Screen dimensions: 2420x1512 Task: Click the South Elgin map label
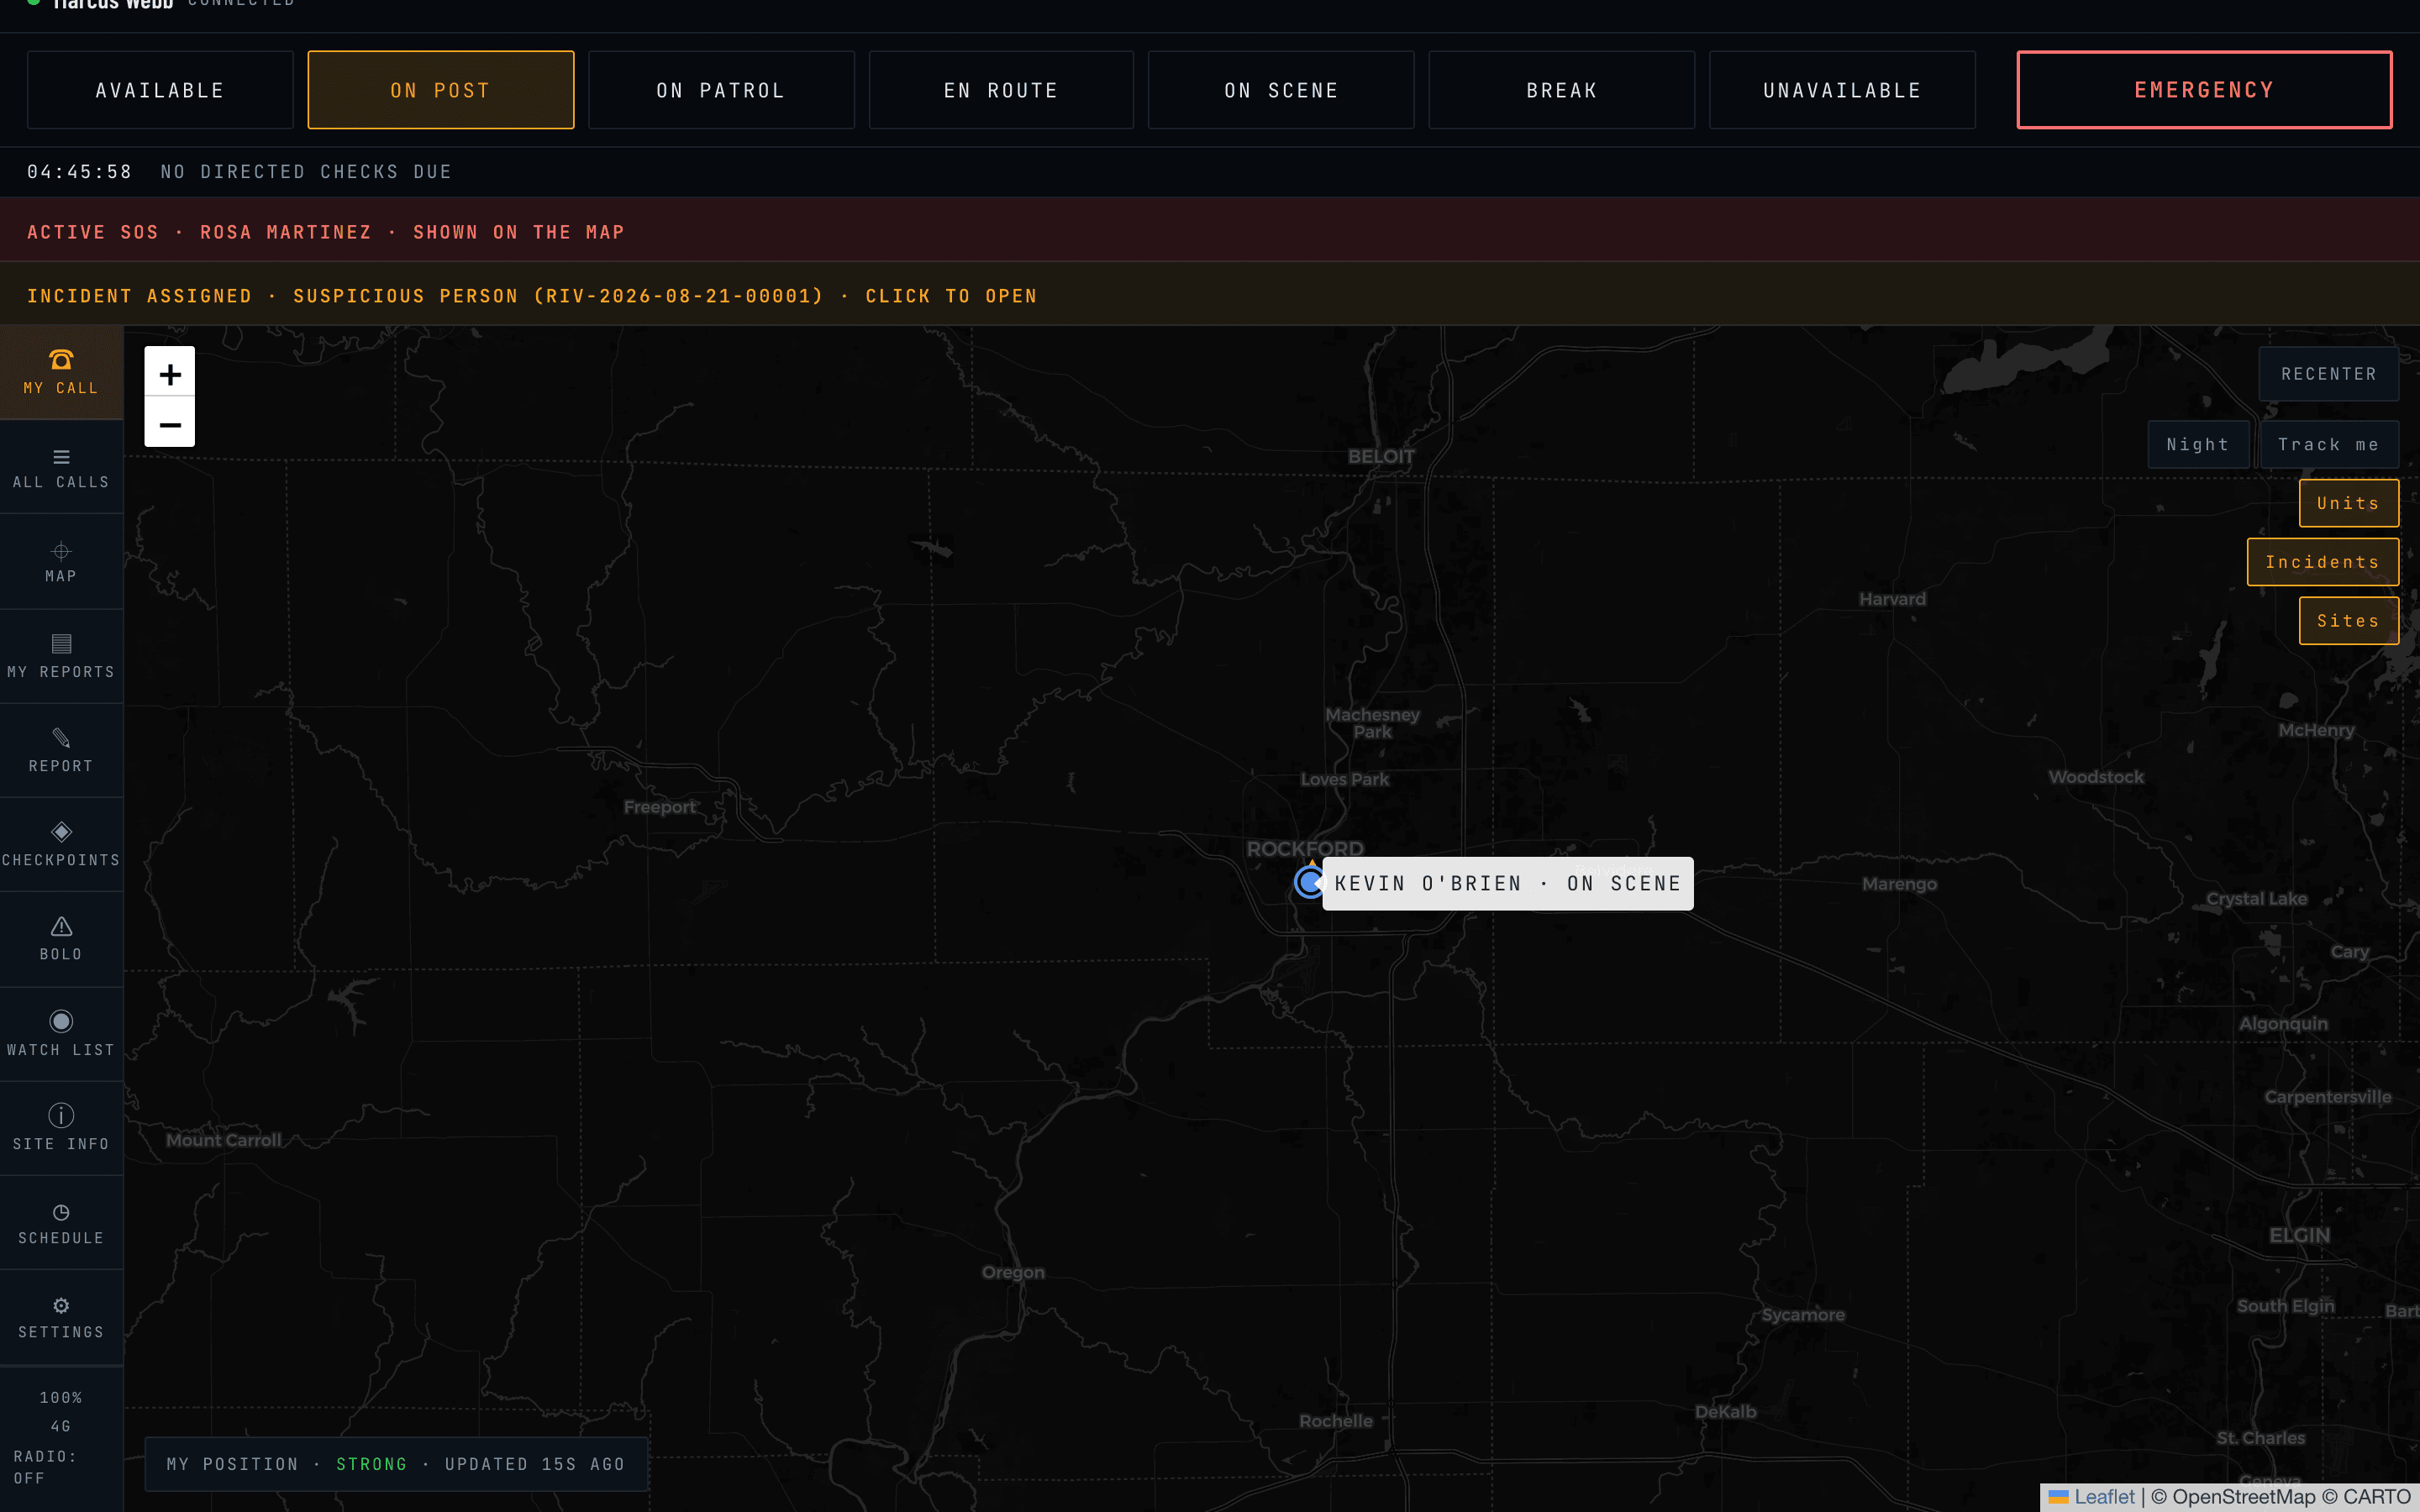click(x=2285, y=1306)
